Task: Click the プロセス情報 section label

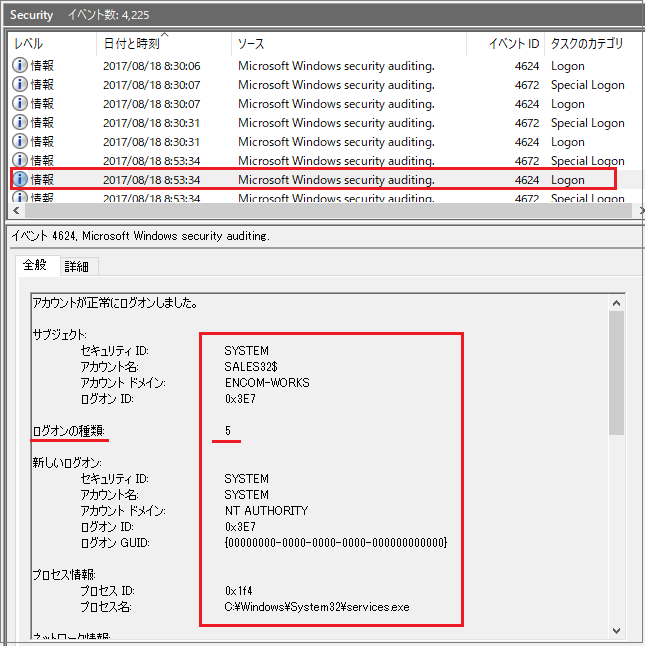Action: 64,574
